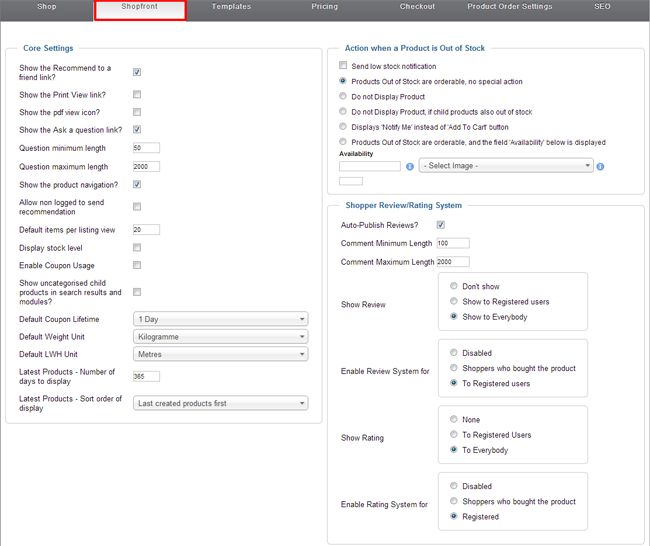
Task: Open Latest Products sort order dropdown
Action: click(x=220, y=404)
